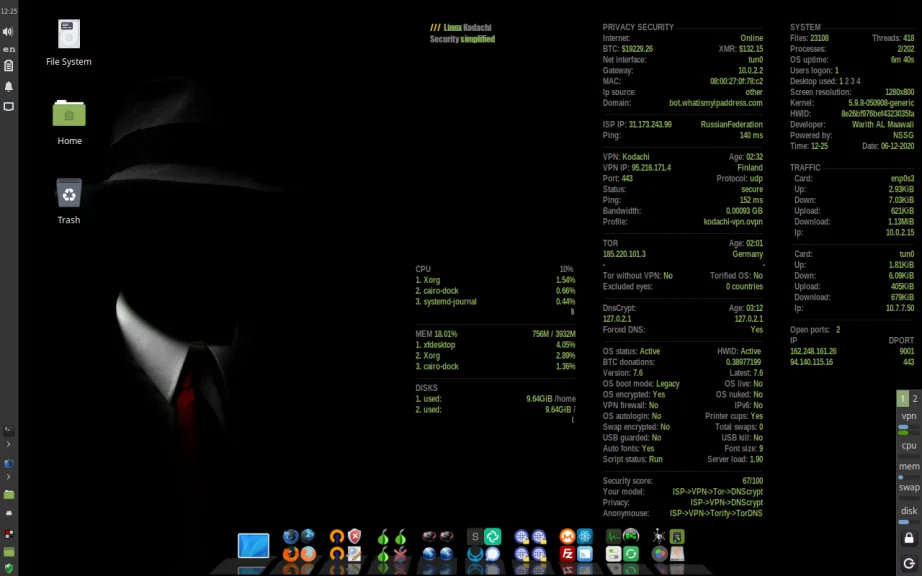
Task: Open the Monero wallet icon in the dock
Action: pyautogui.click(x=567, y=537)
